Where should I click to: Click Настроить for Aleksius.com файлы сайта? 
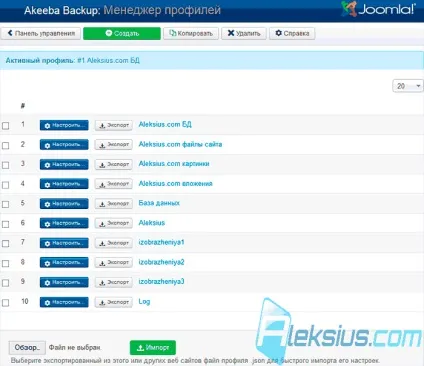click(x=64, y=145)
